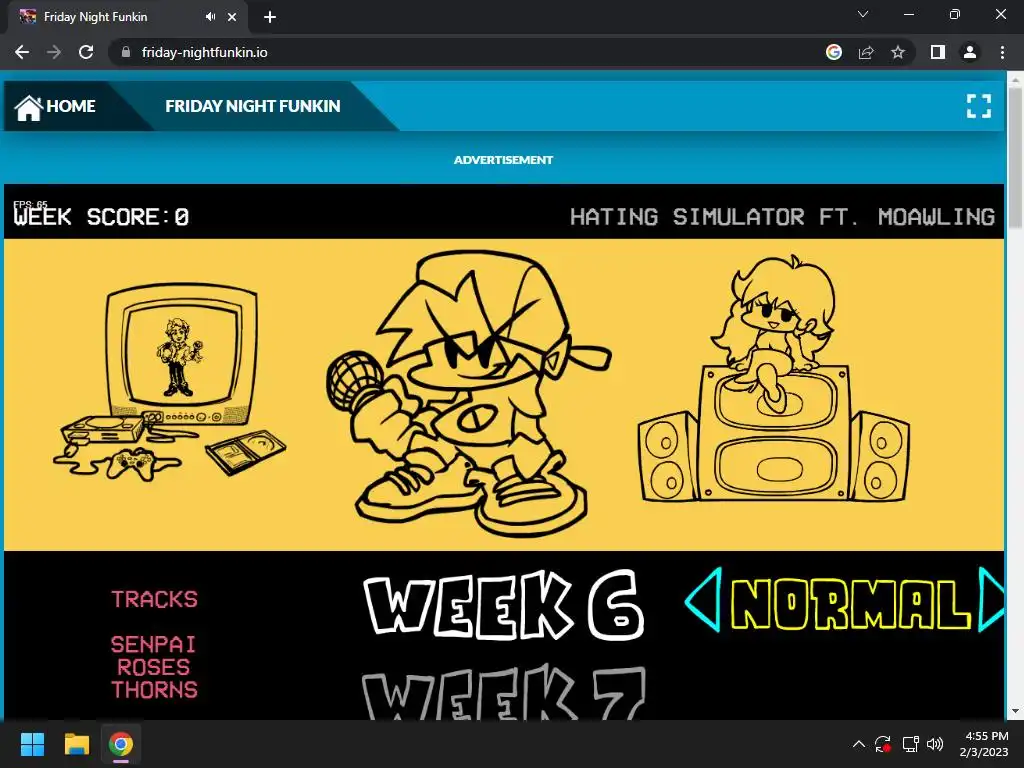Click the Boyfriend character with microphone
1024x768 pixels.
(x=468, y=393)
